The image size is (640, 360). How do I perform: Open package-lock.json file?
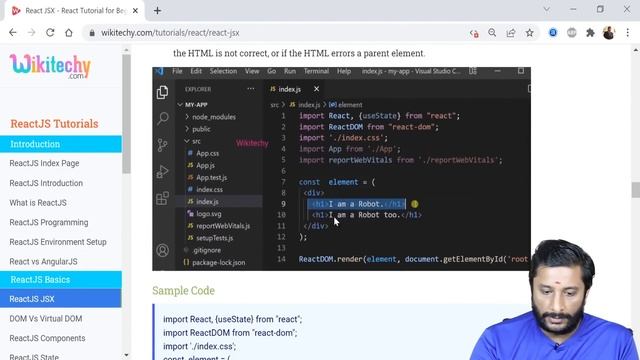tap(215, 262)
